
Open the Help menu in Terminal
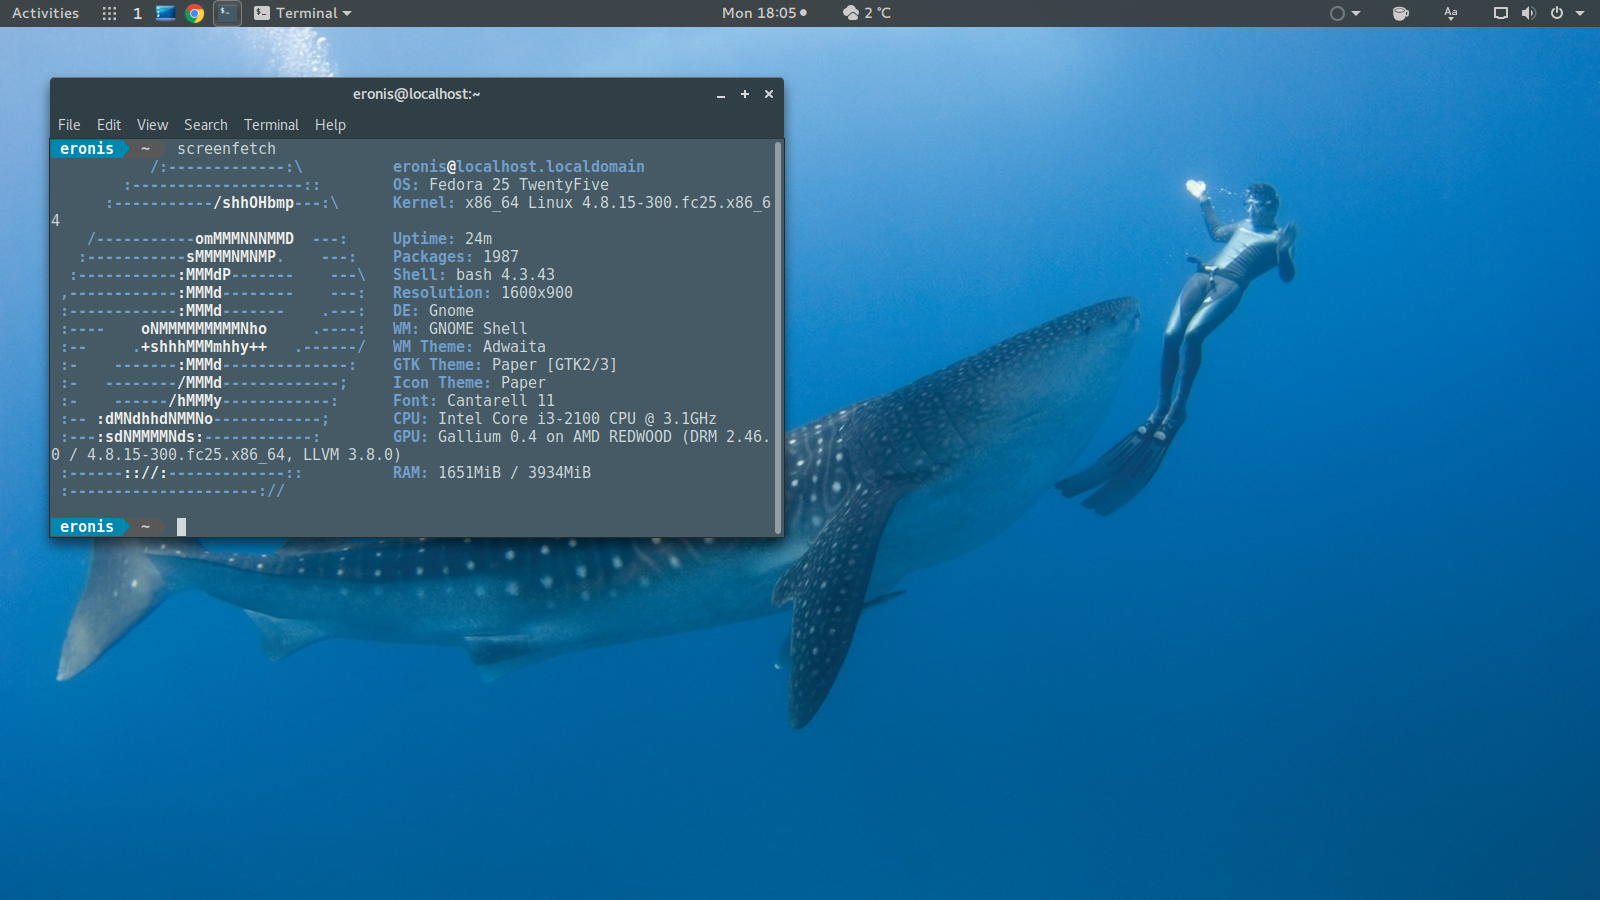[330, 125]
